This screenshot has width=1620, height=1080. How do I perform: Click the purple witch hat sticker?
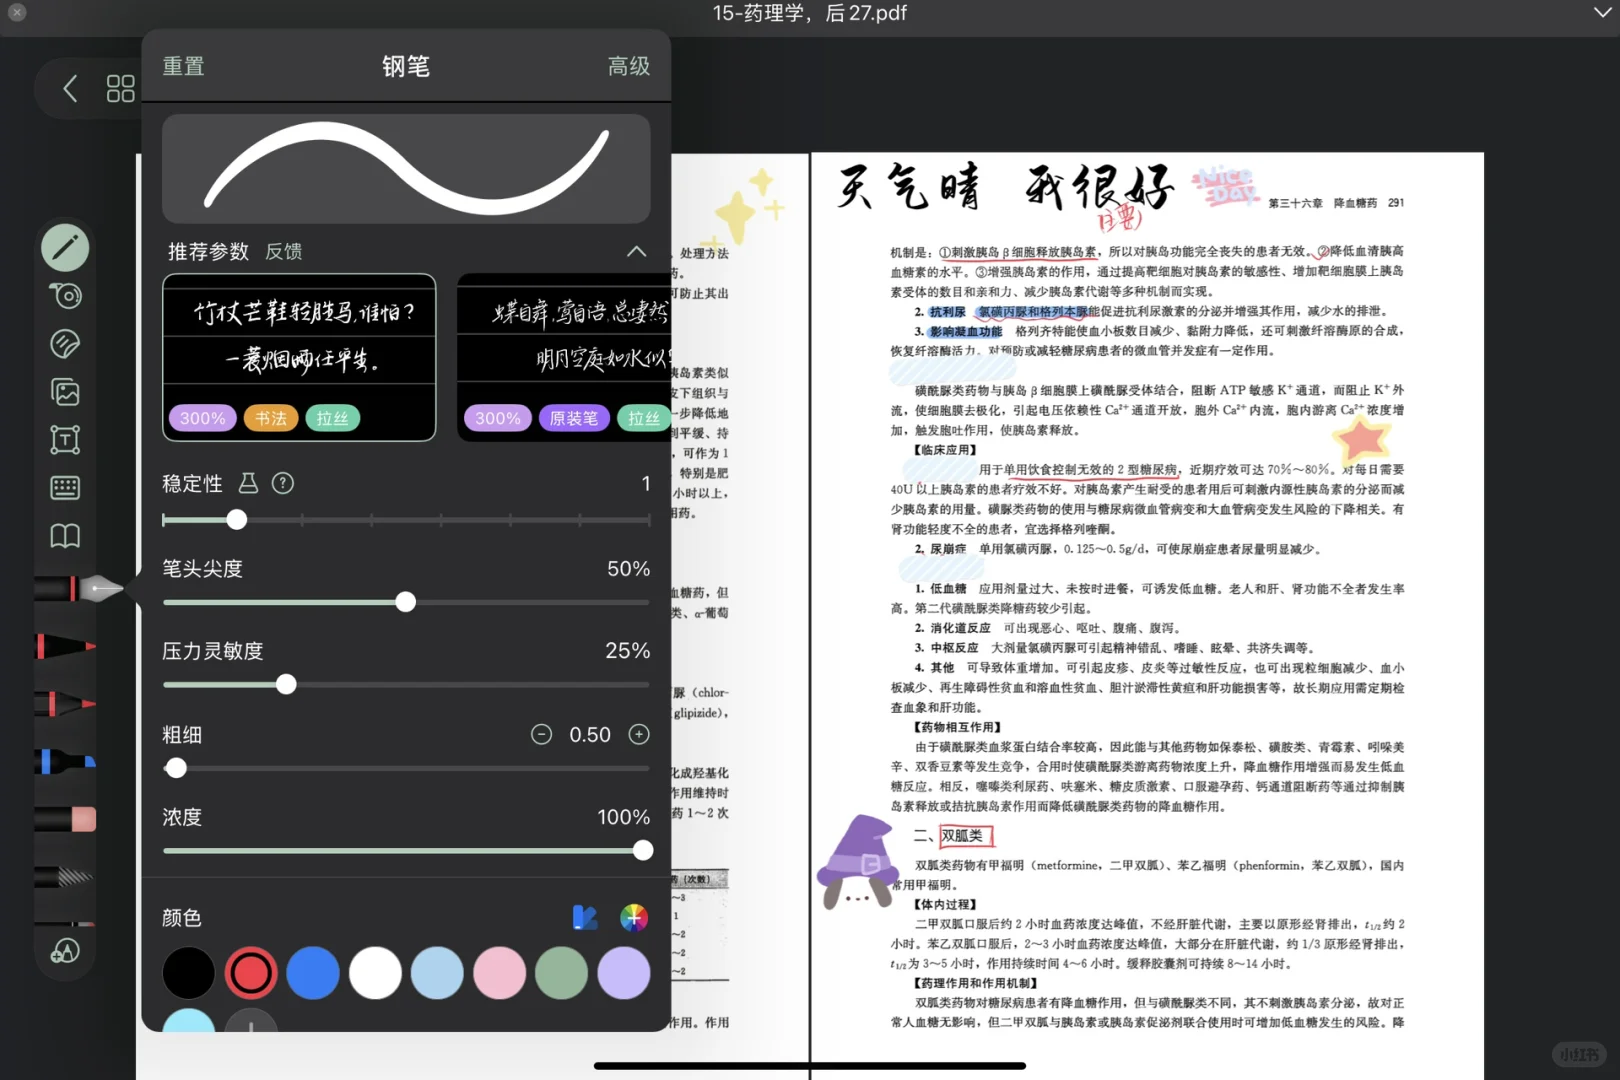click(859, 860)
